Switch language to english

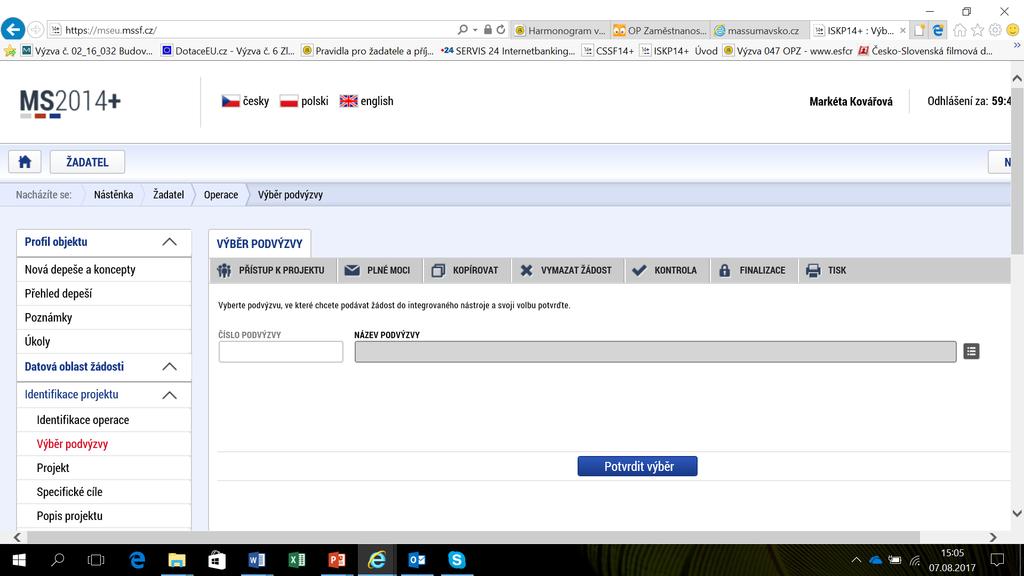(x=366, y=101)
